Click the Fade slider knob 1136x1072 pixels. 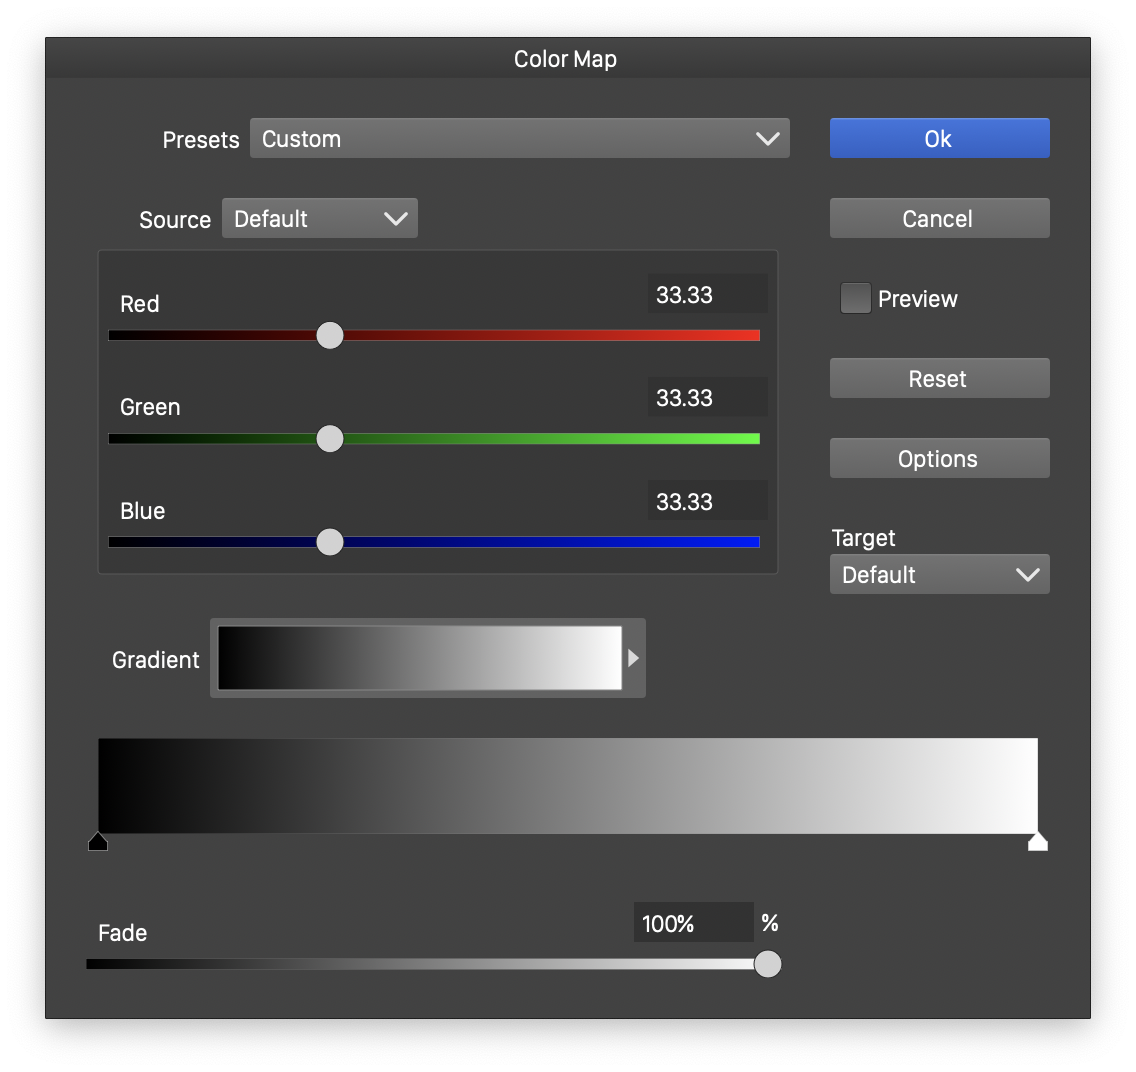(768, 964)
